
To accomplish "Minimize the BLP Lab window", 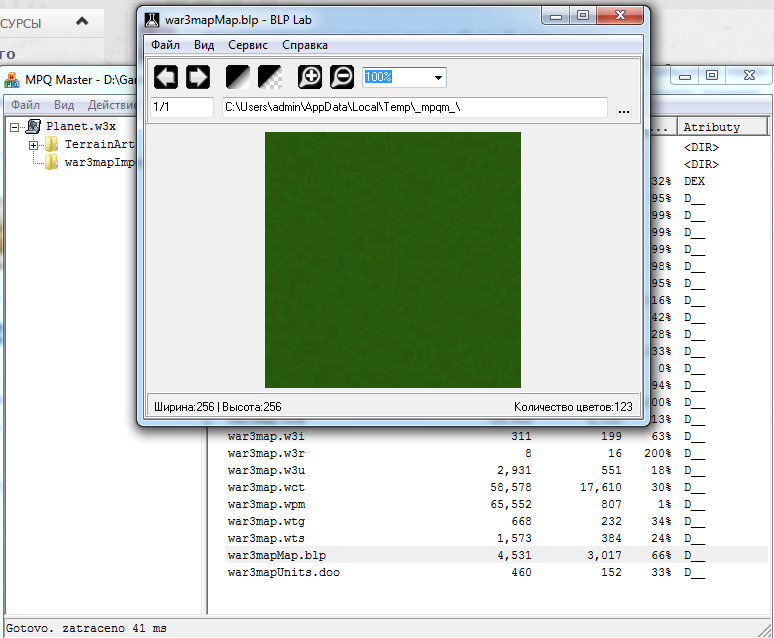I will tap(556, 16).
